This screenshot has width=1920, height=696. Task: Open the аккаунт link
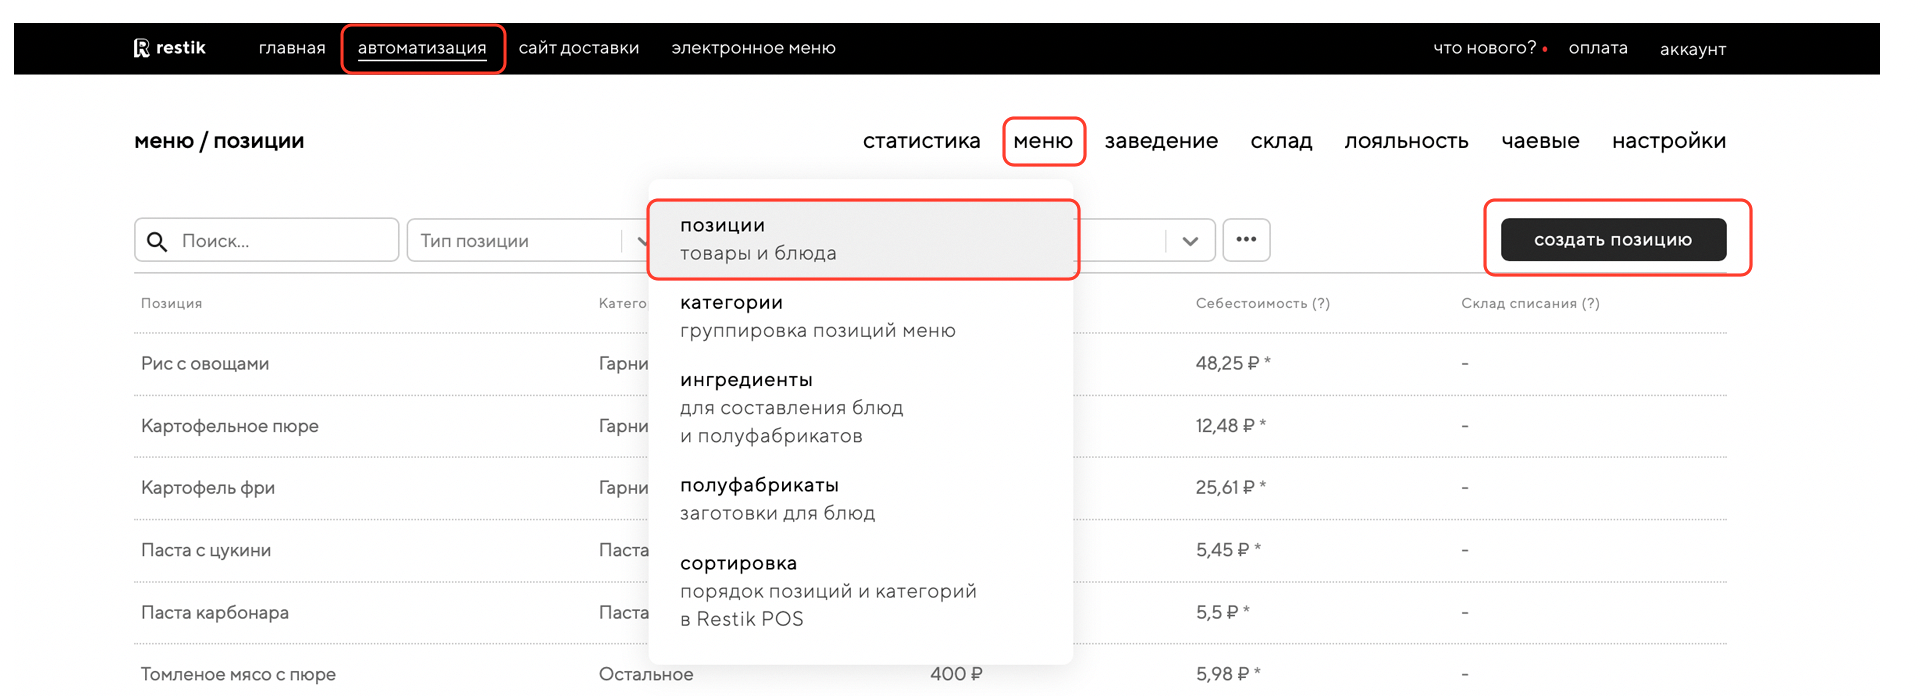coord(1693,49)
